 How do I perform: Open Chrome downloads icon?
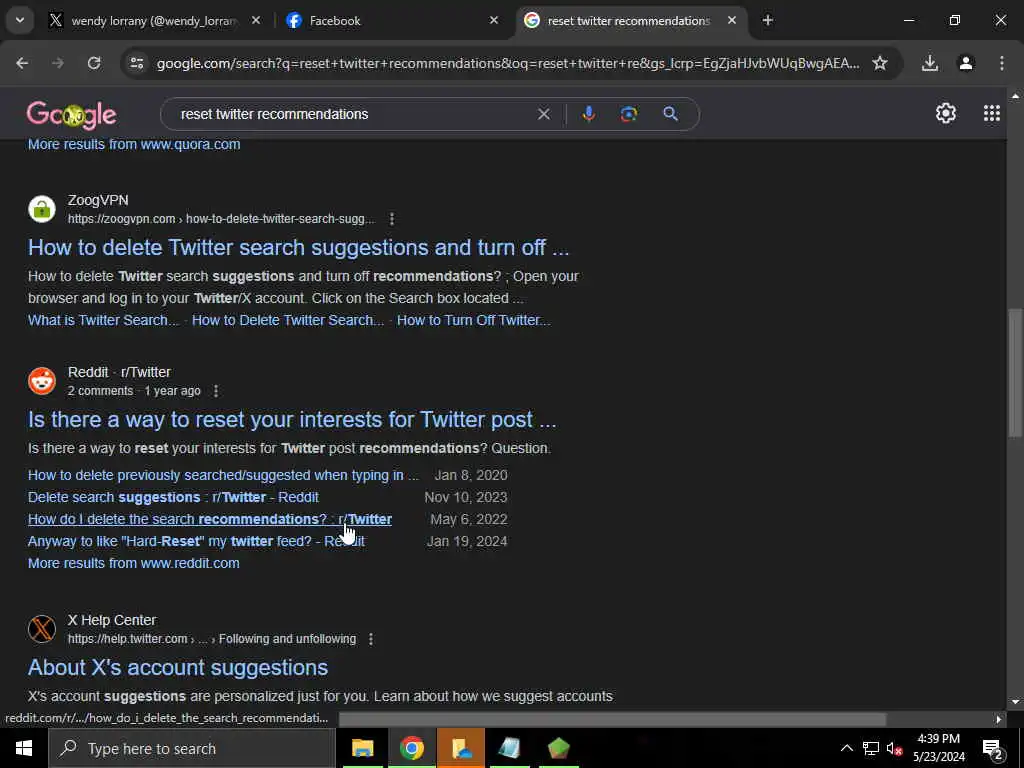(x=929, y=63)
